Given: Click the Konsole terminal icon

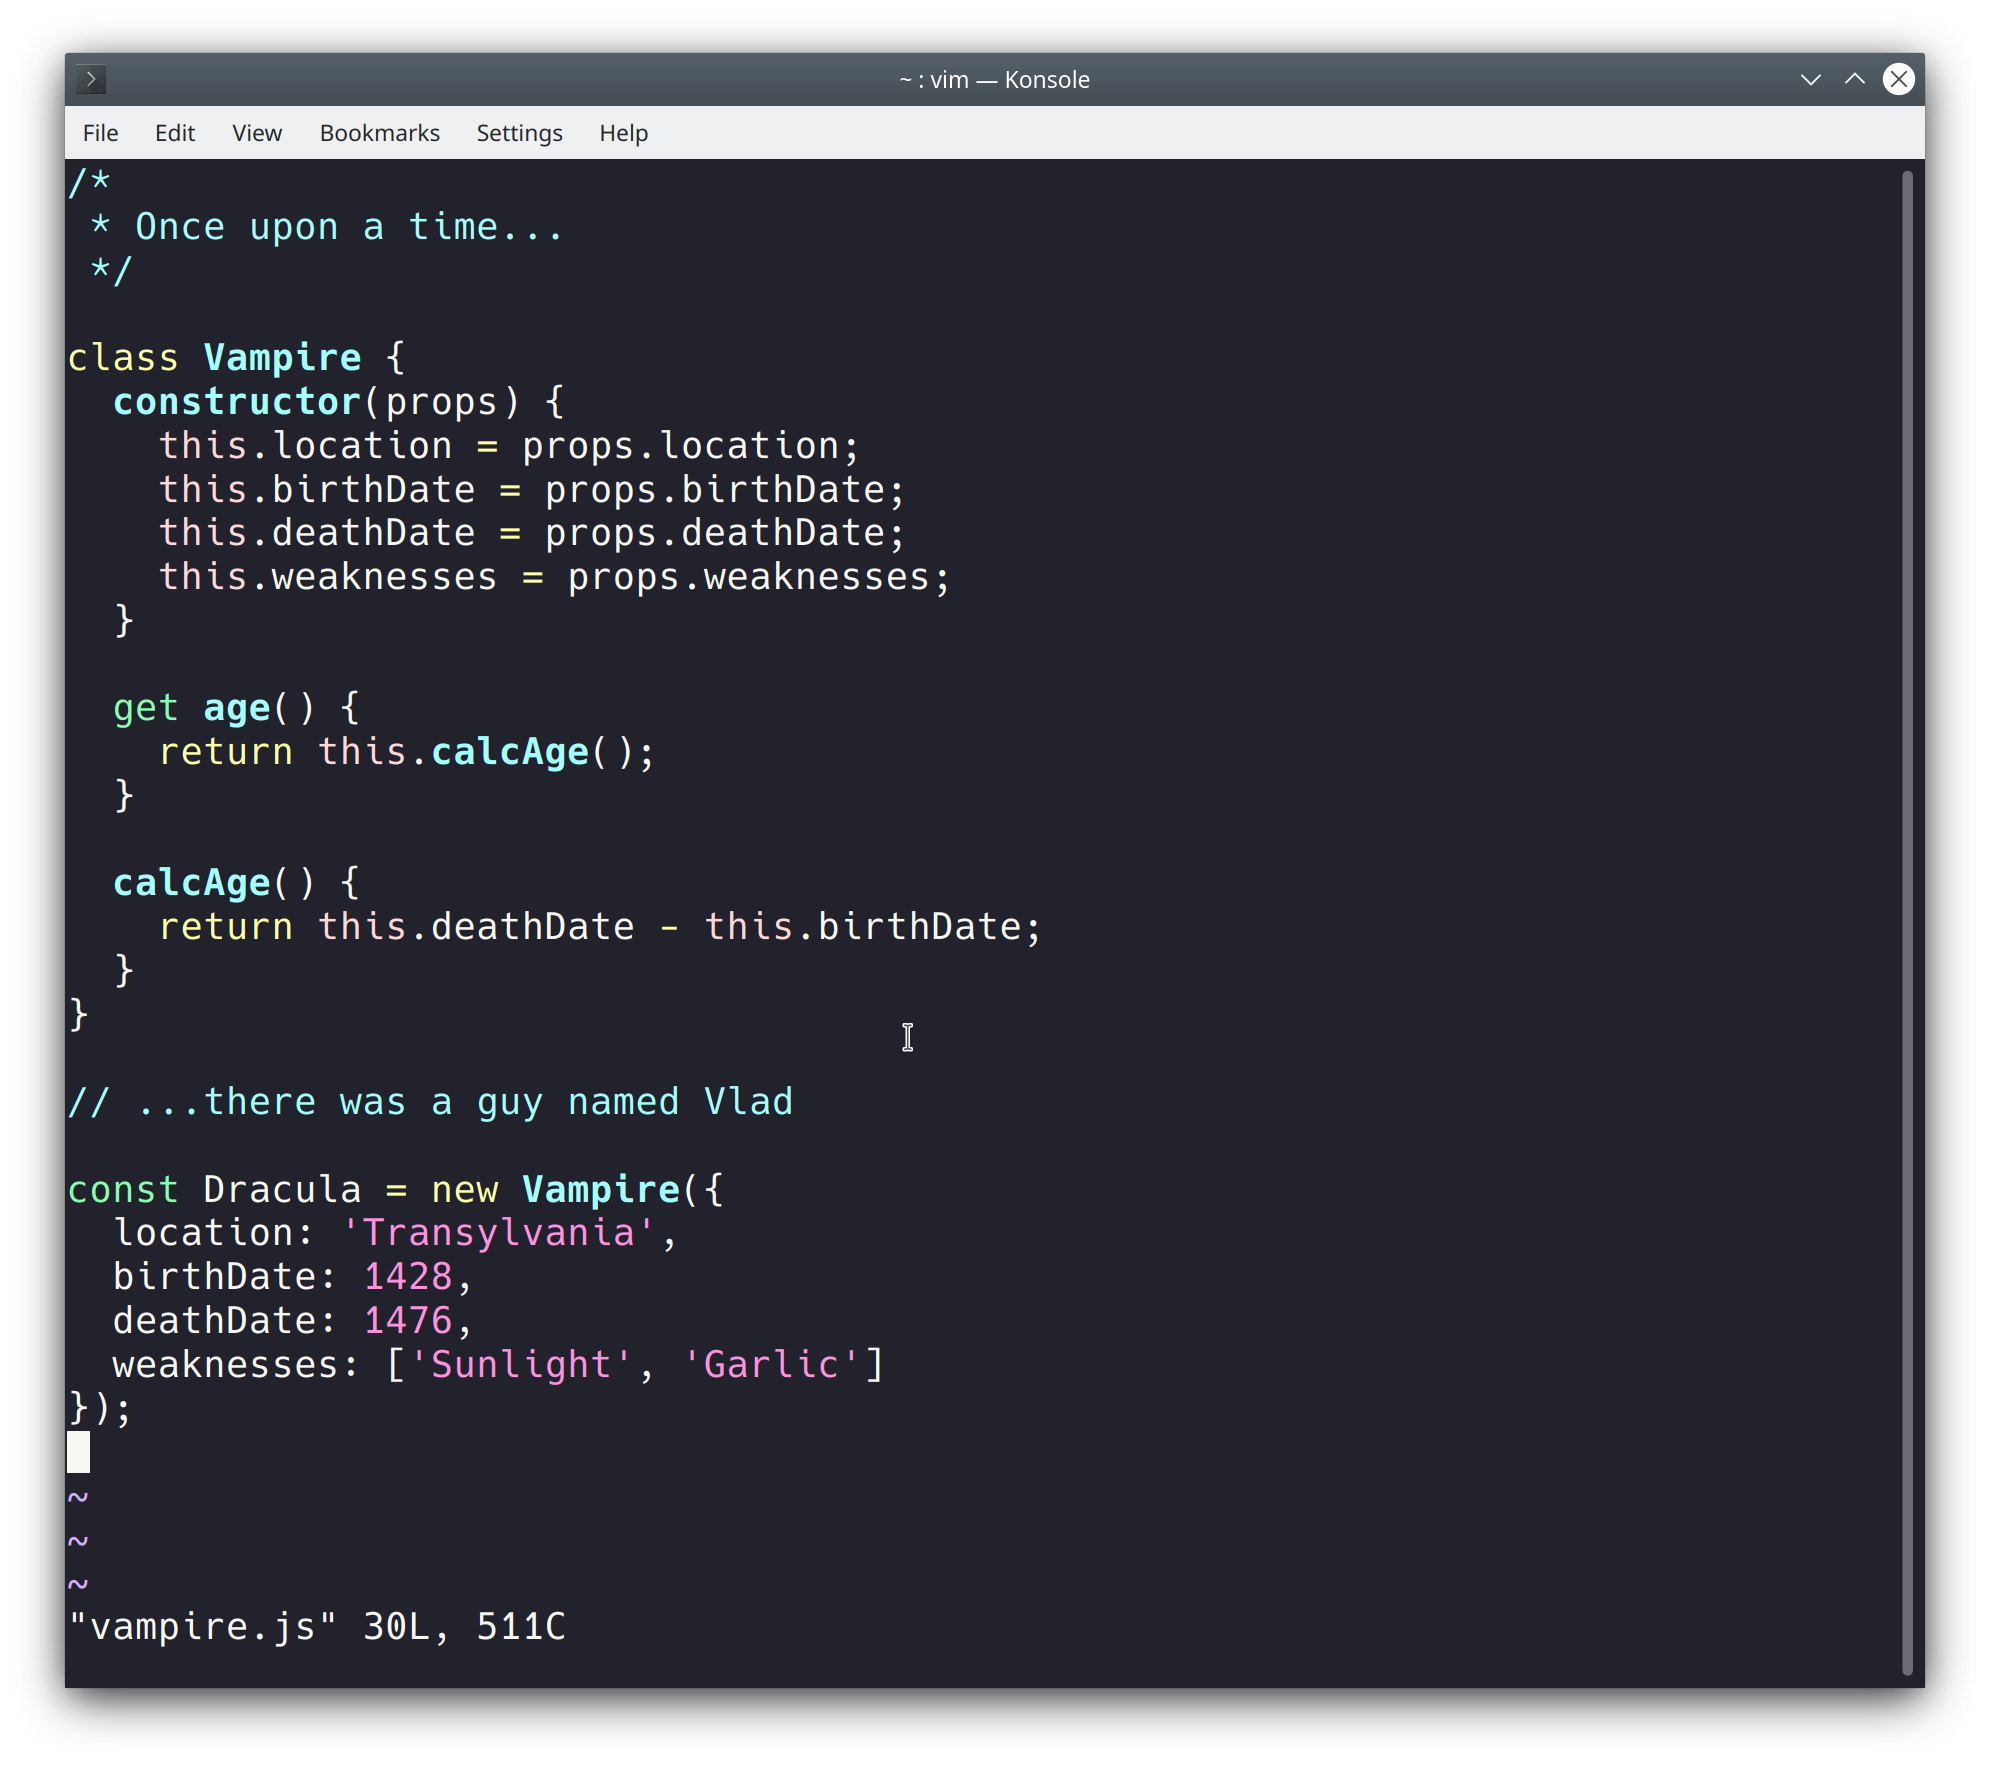Looking at the screenshot, I should coord(90,77).
